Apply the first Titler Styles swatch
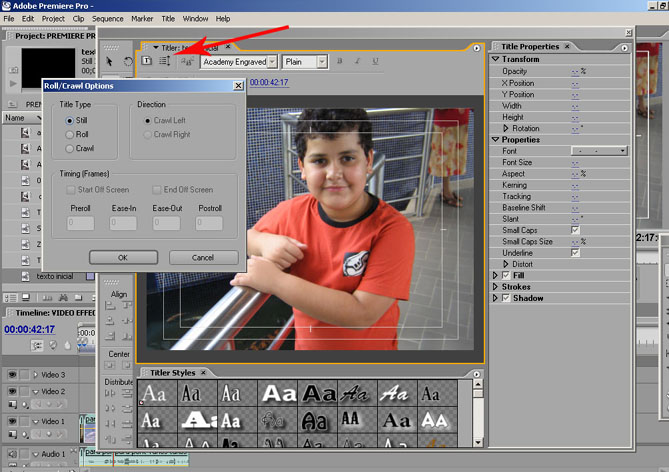Screen dimensions: 669x472 click(x=153, y=394)
